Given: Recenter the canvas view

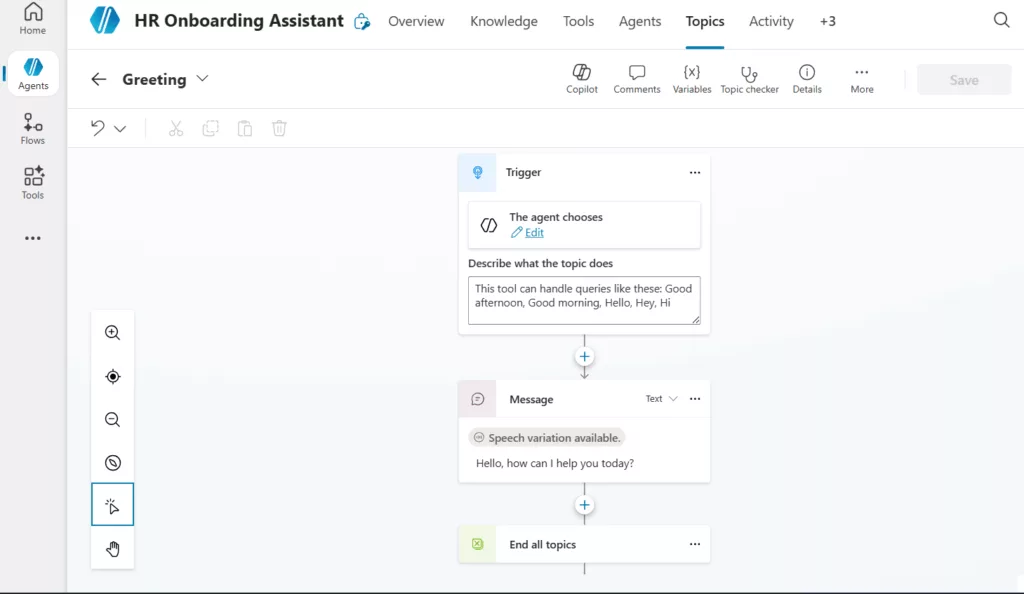Looking at the screenshot, I should (112, 377).
